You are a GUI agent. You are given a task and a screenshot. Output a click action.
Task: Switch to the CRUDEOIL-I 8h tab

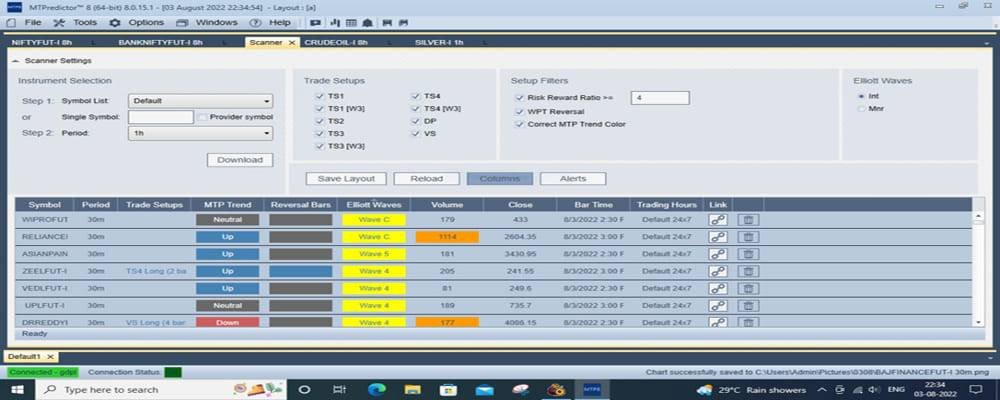click(x=336, y=43)
